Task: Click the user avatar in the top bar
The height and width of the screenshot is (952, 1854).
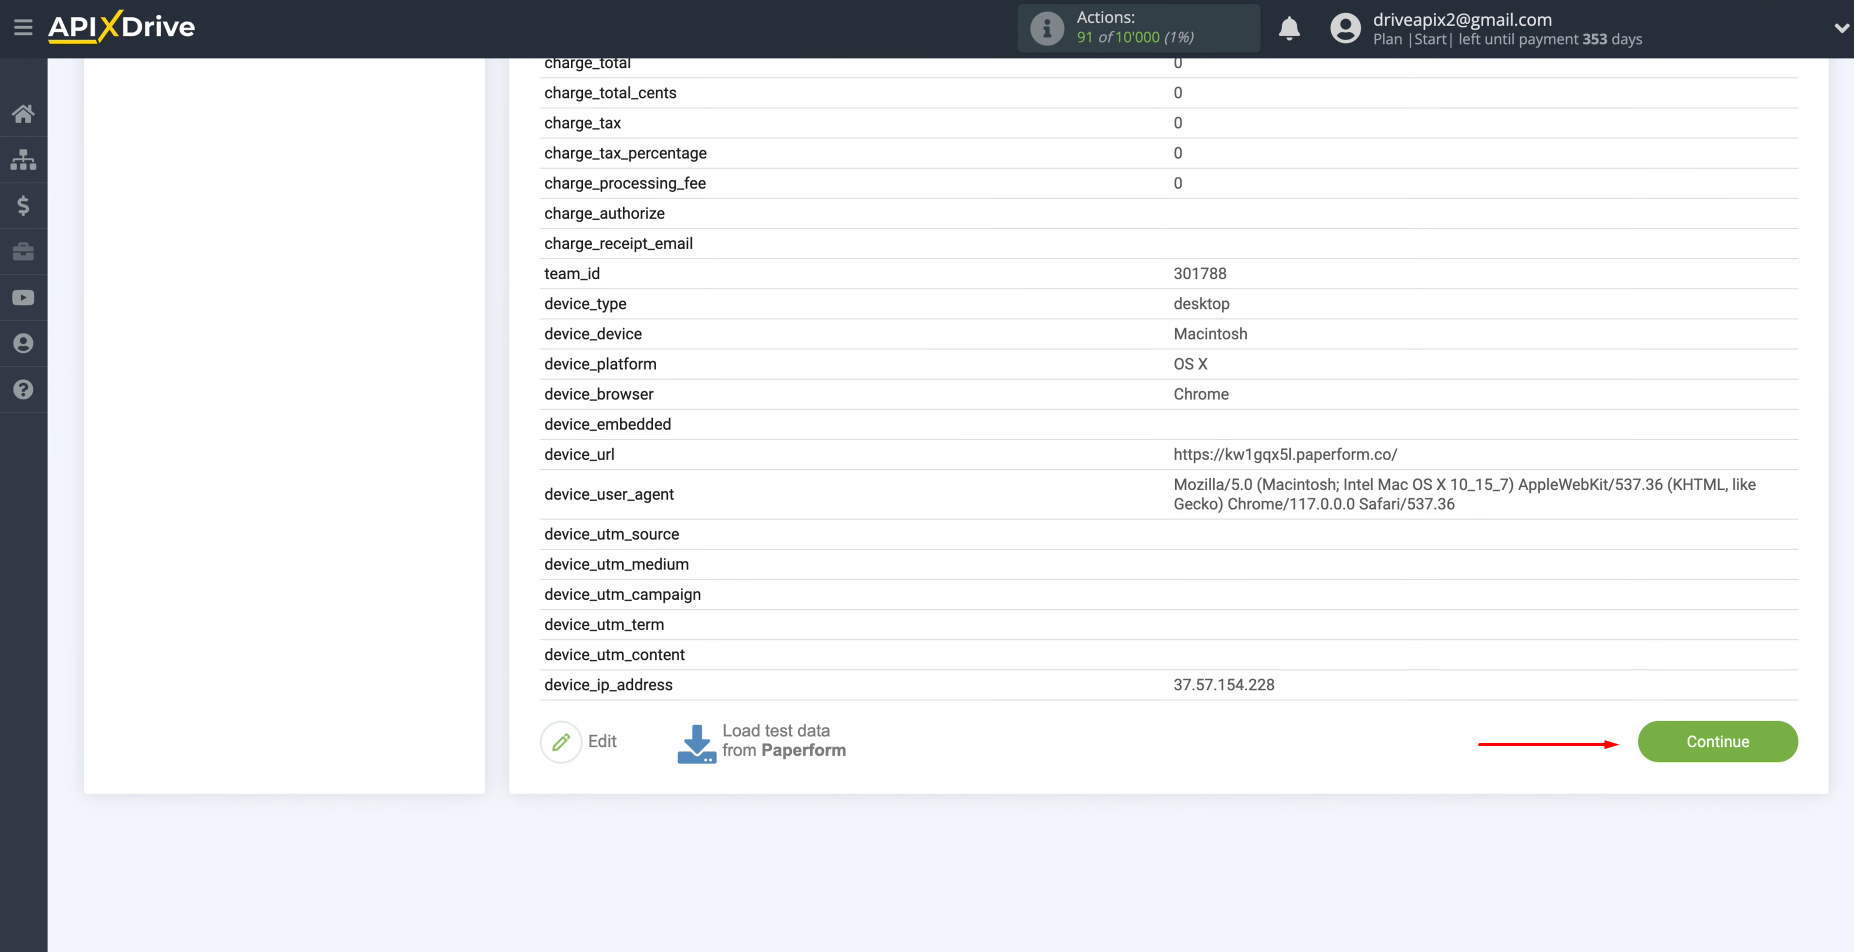Action: click(1345, 27)
